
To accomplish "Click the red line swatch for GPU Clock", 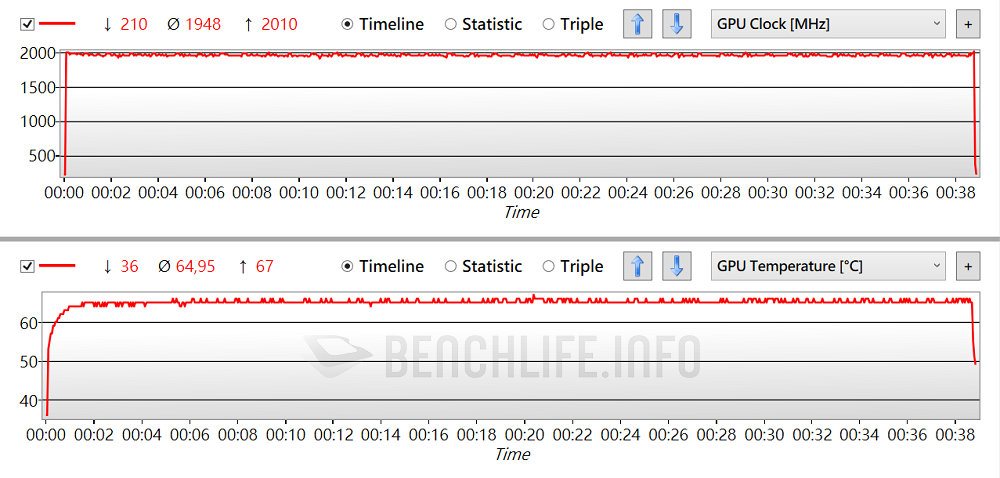I will point(57,24).
